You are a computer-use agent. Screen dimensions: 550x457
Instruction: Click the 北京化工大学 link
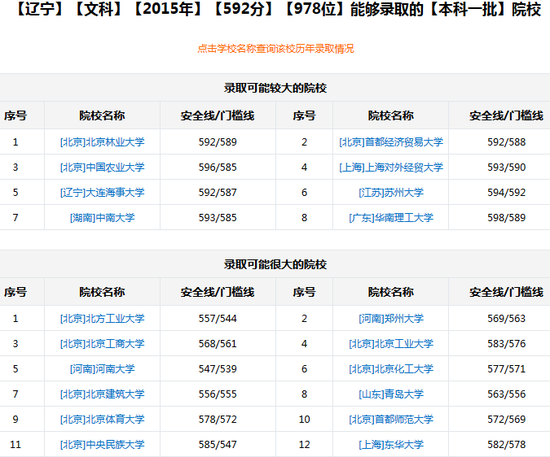click(391, 369)
